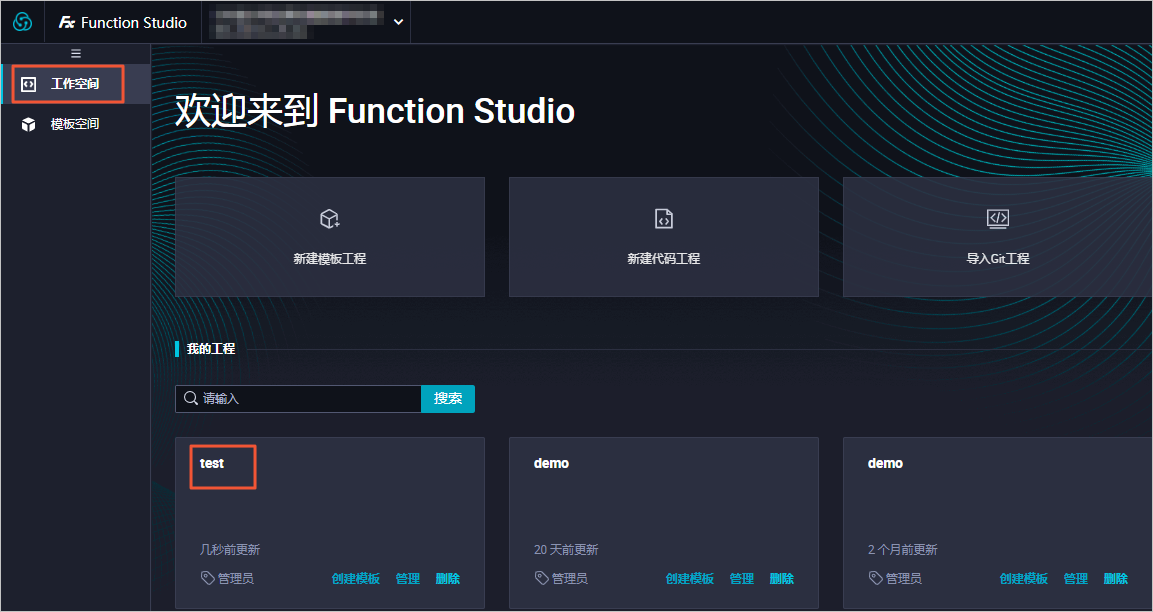Collapse the sidebar with hamburger icon
The image size is (1153, 612).
click(76, 54)
